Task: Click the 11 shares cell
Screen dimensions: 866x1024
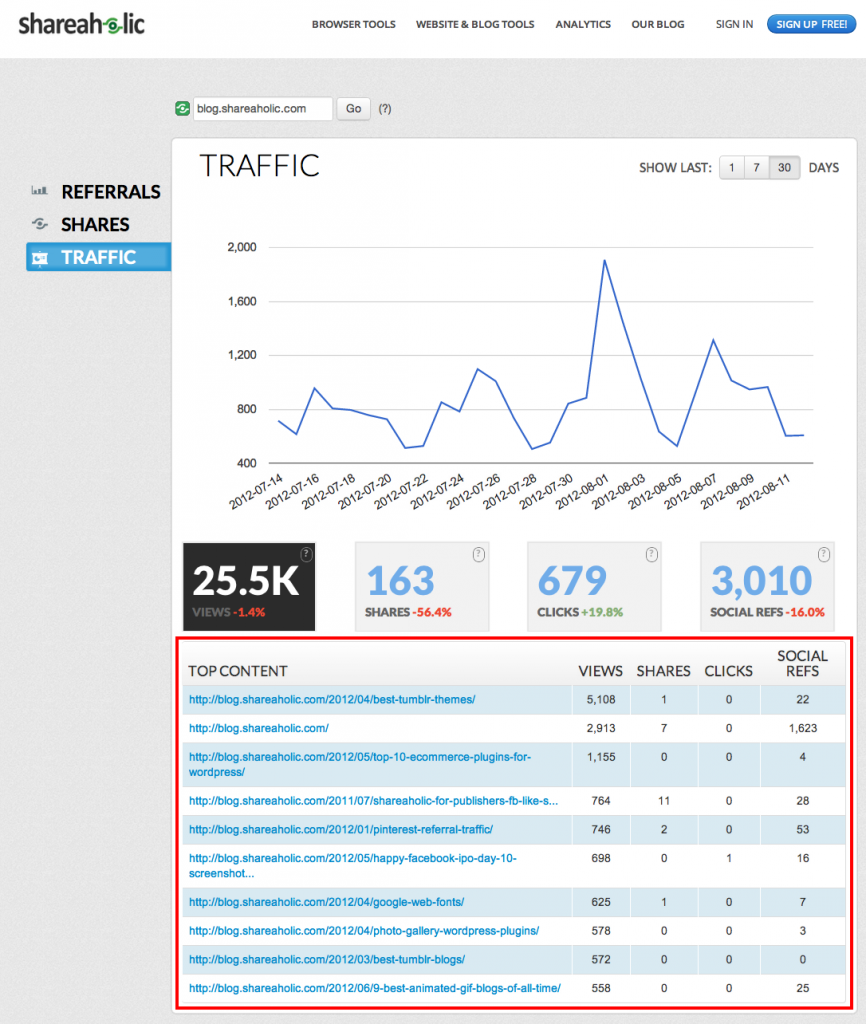Action: (x=664, y=801)
